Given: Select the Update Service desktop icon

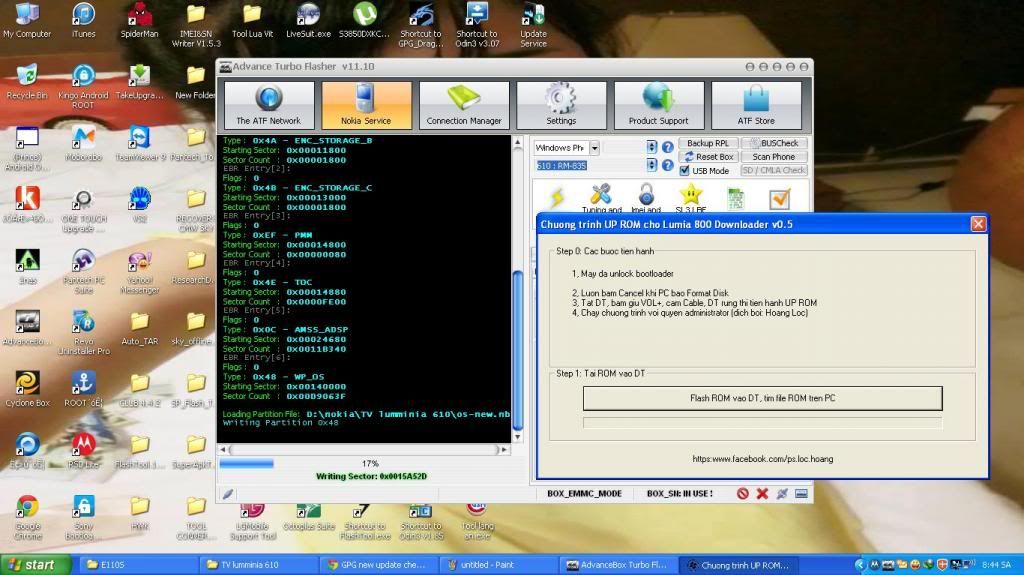Looking at the screenshot, I should click(x=533, y=25).
